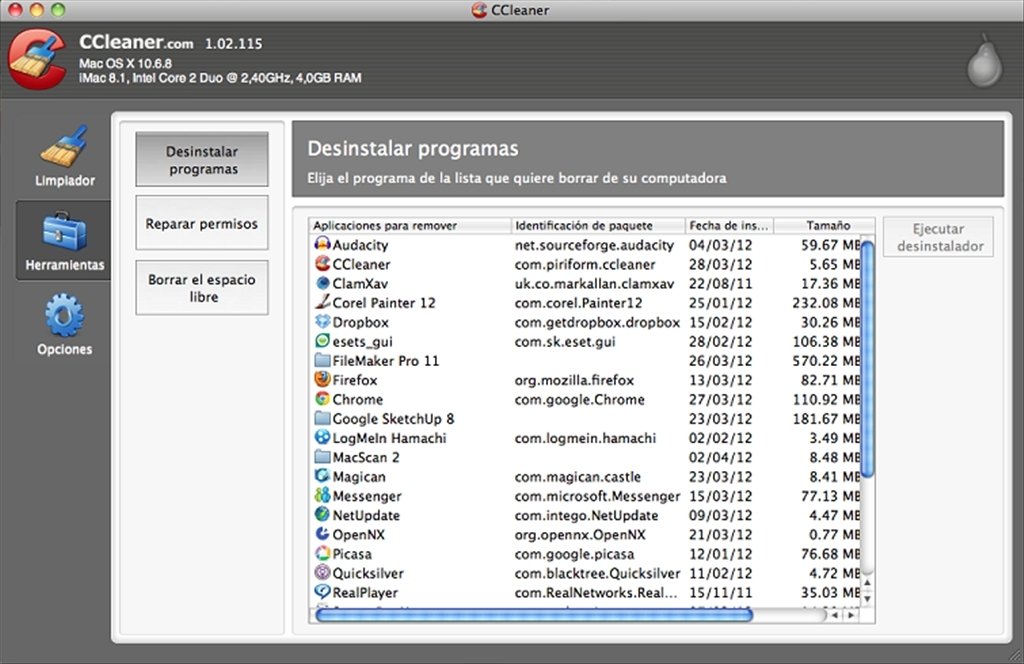Click the MacScan 2 folder icon
Screen dimensions: 1024x664
(x=322, y=457)
